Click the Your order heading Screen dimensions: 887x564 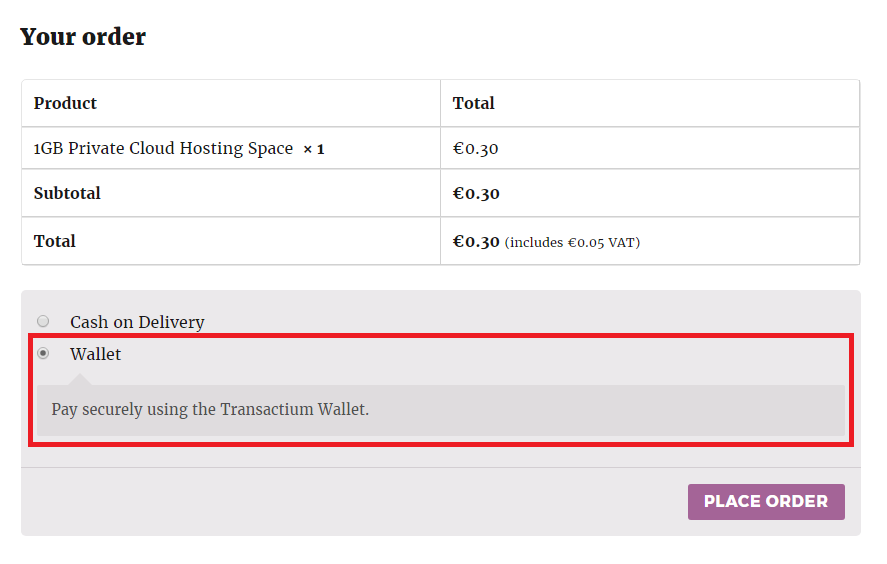point(83,37)
